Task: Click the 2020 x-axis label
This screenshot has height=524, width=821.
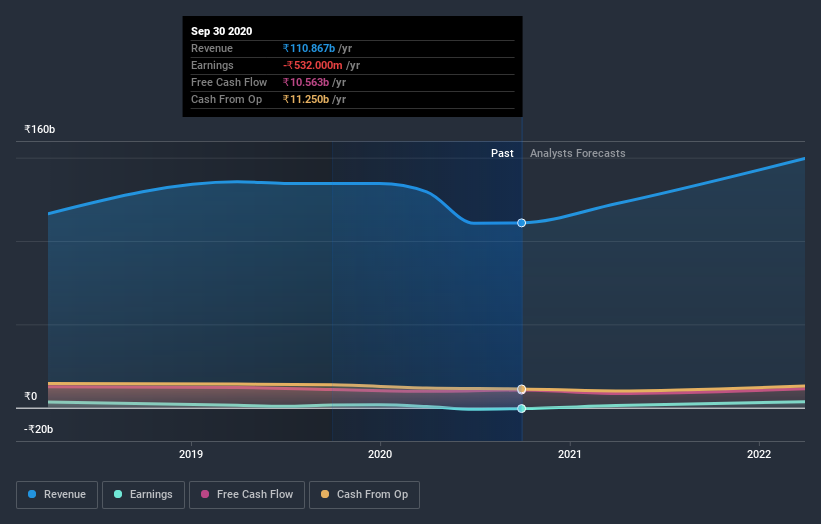Action: (x=380, y=454)
